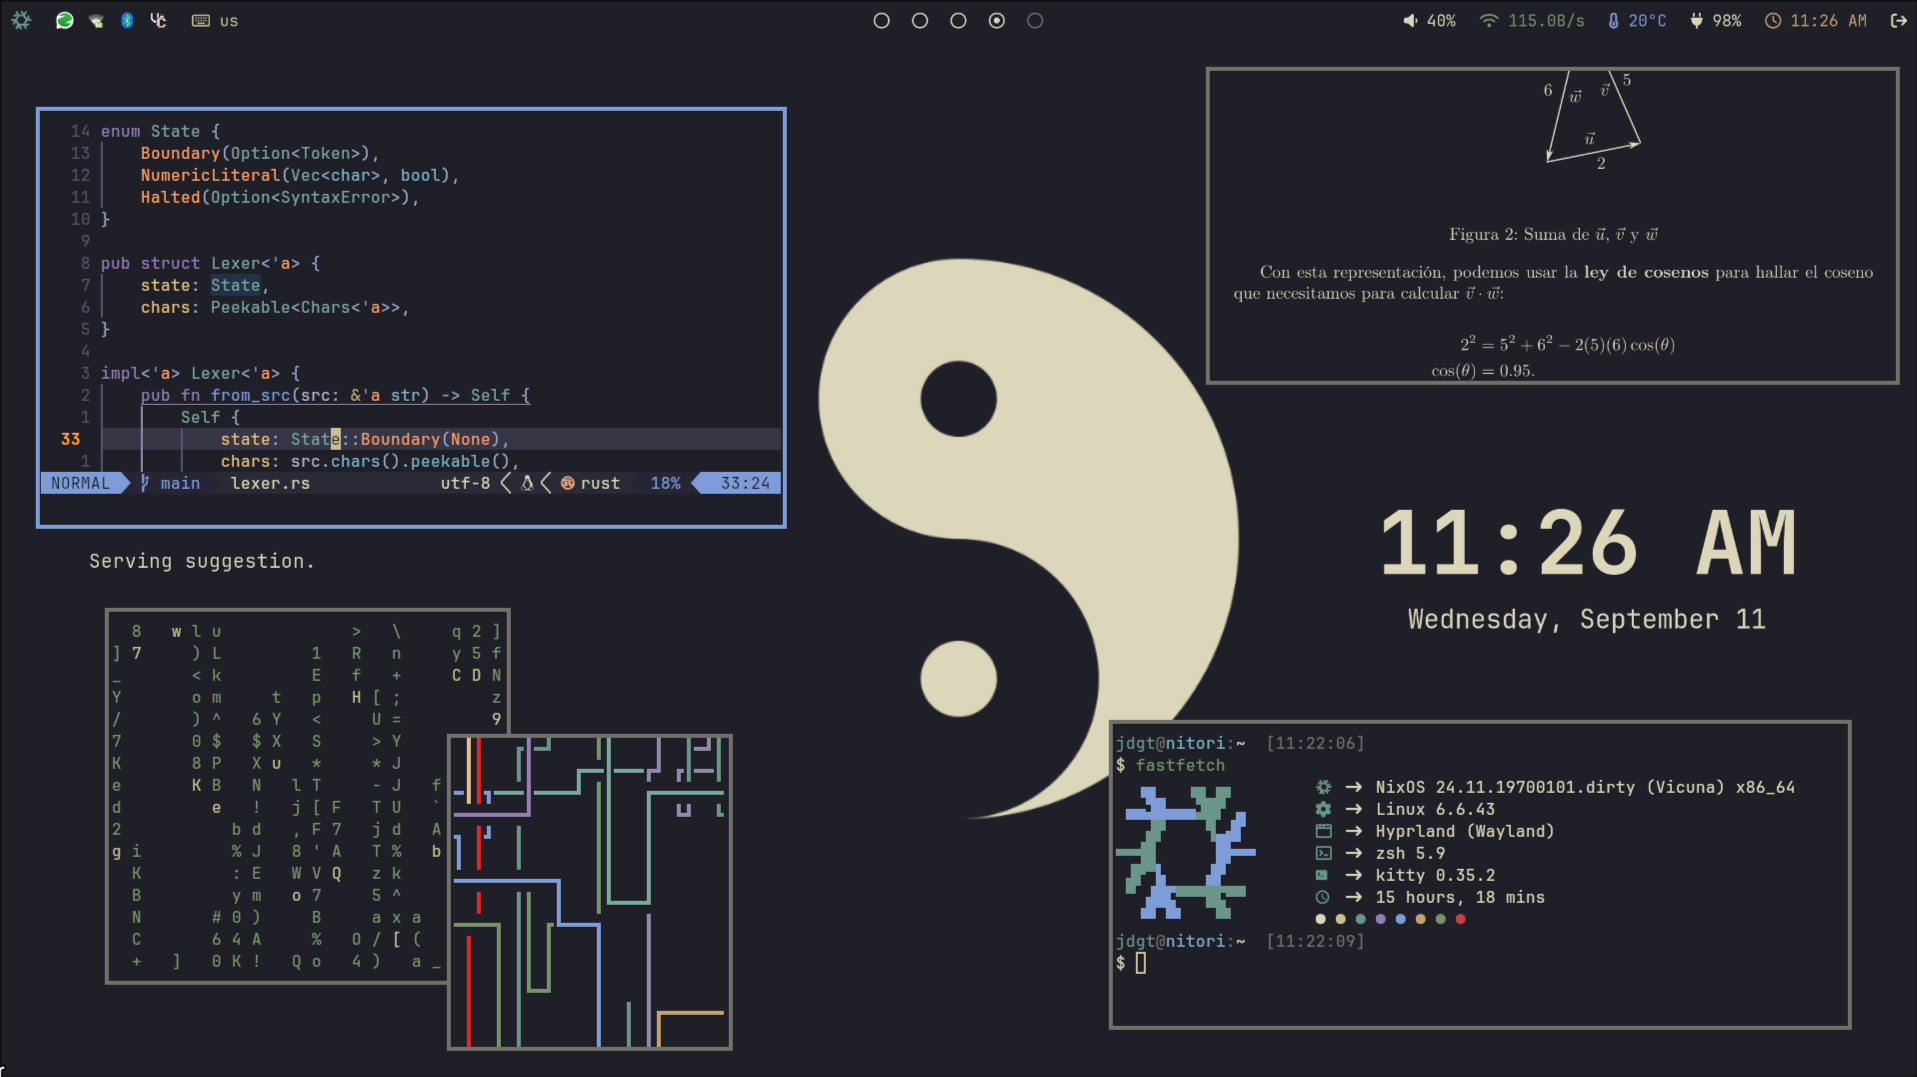
Task: Click the 'Serving suggestion.' caption text
Action: point(202,561)
